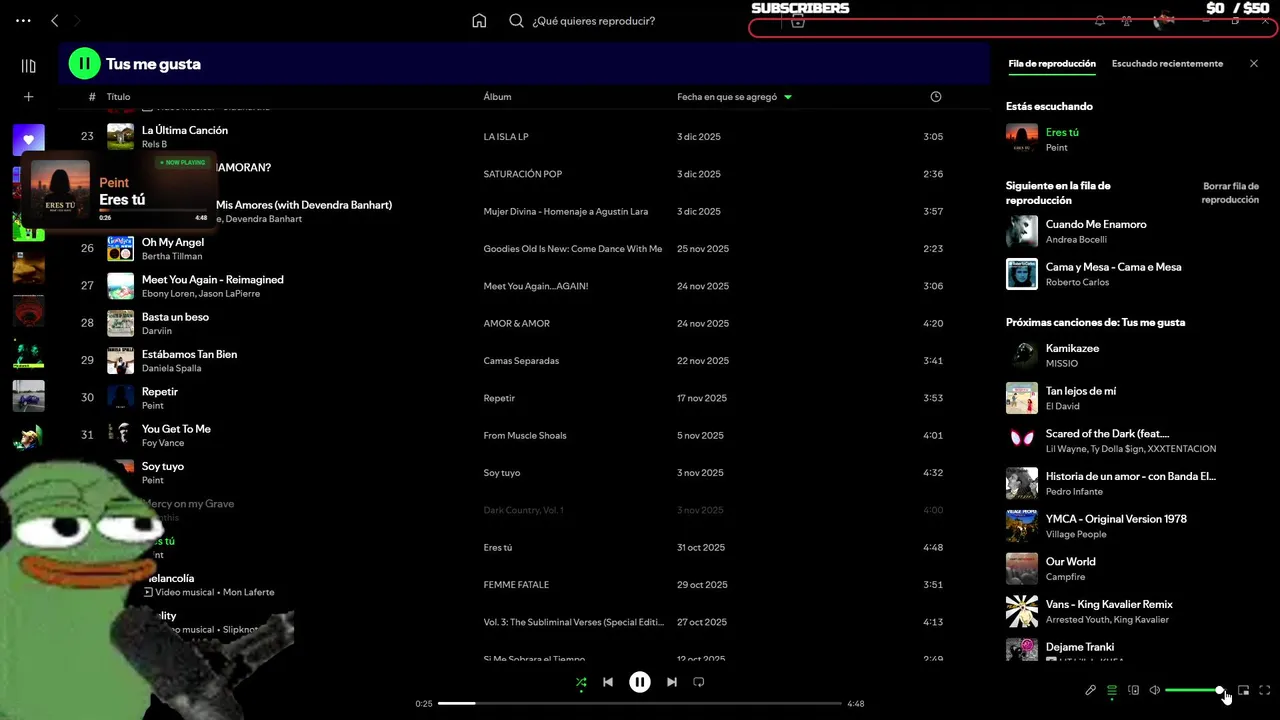Click Kamikazee queue thumbnail
This screenshot has width=1280, height=720.
coord(1022,355)
